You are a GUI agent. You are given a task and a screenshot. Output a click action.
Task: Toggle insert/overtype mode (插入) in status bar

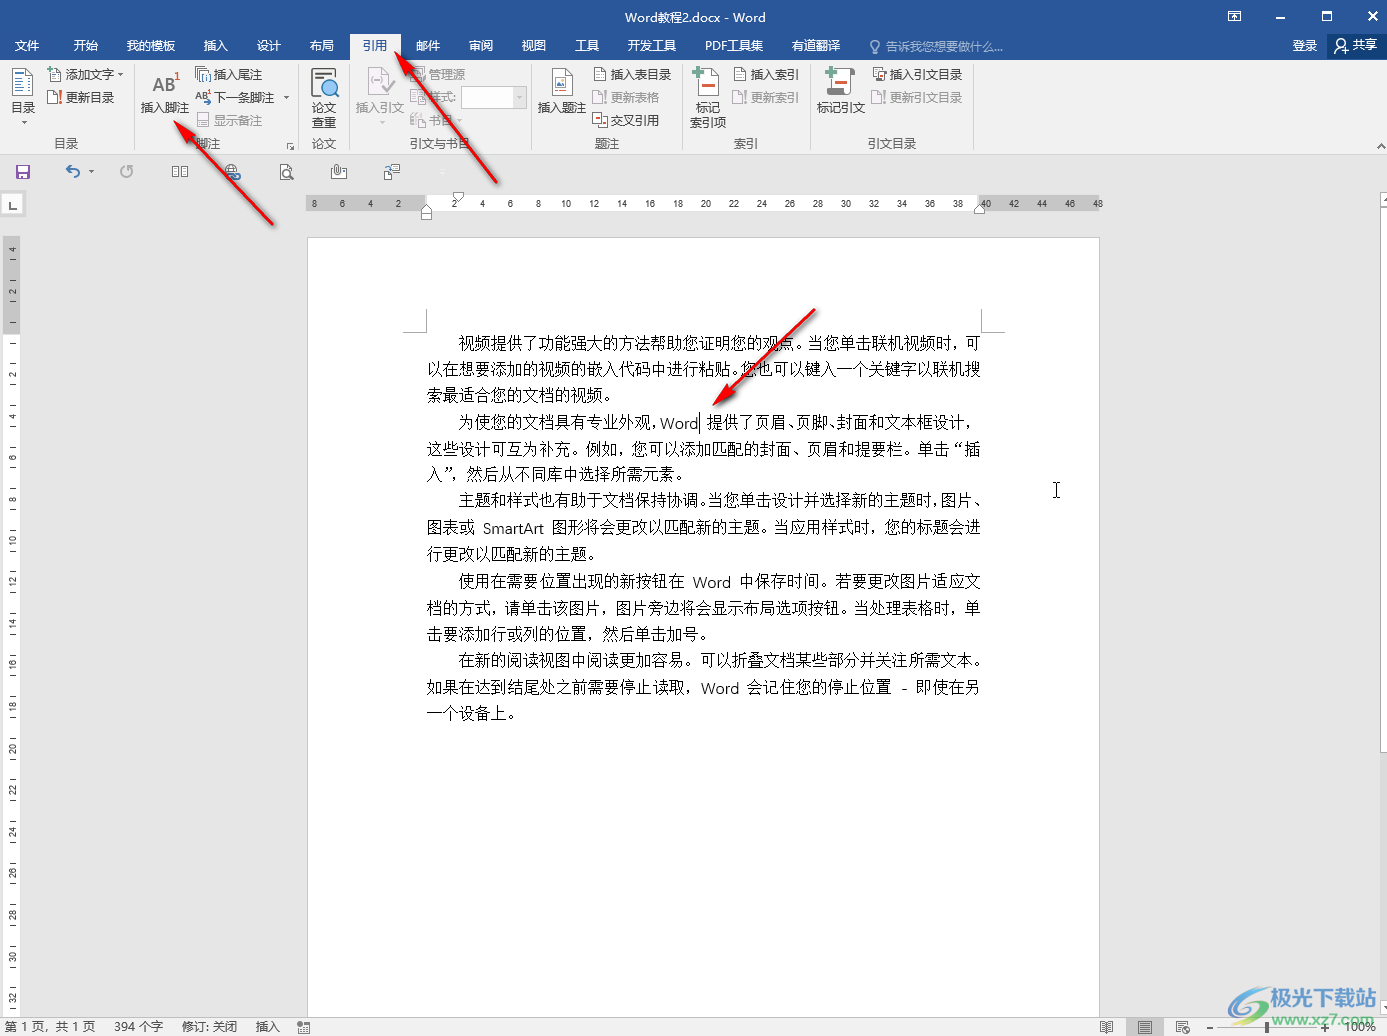(x=268, y=1027)
